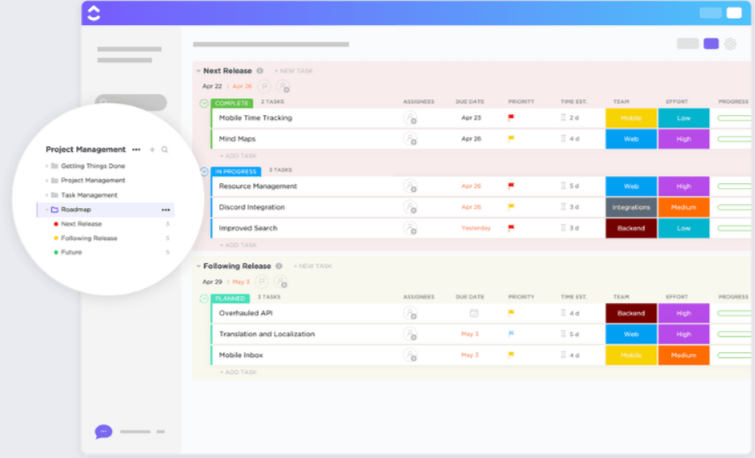Click search icon beside Project Management
The image size is (755, 458).
click(165, 149)
